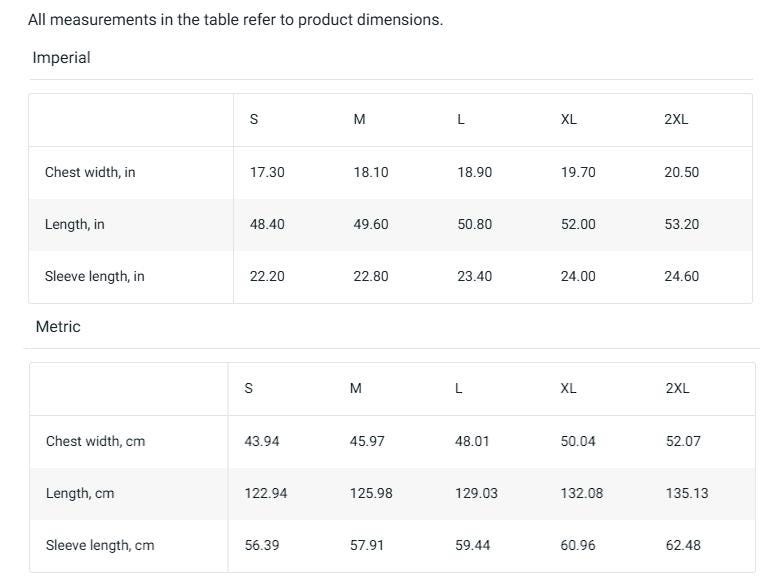
Task: Click the 17.30 chest width cell
Action: tap(267, 172)
